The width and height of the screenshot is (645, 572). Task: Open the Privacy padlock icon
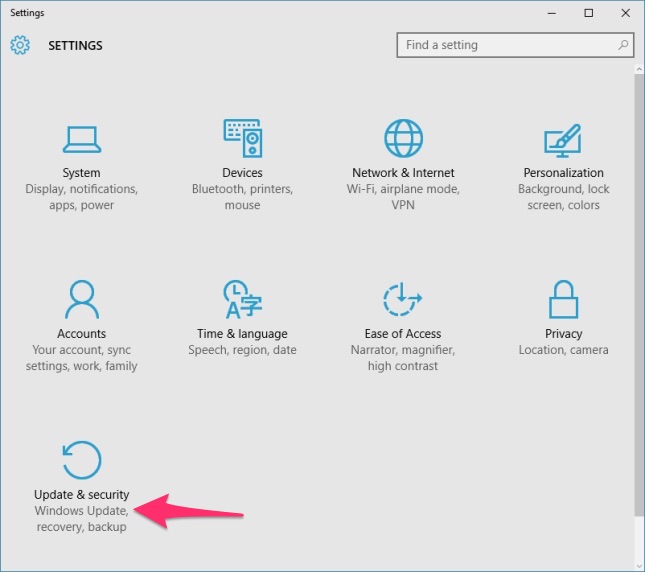(563, 299)
